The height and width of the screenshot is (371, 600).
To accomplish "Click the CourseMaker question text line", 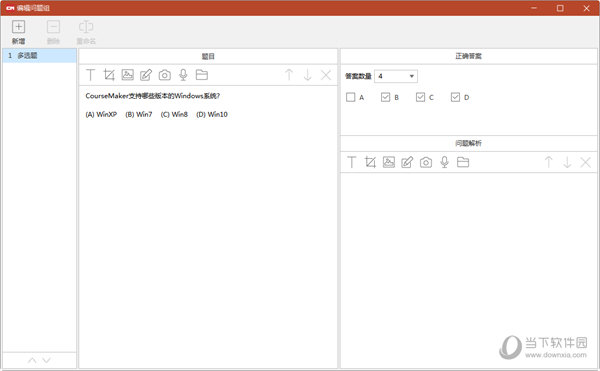I will click(x=152, y=96).
